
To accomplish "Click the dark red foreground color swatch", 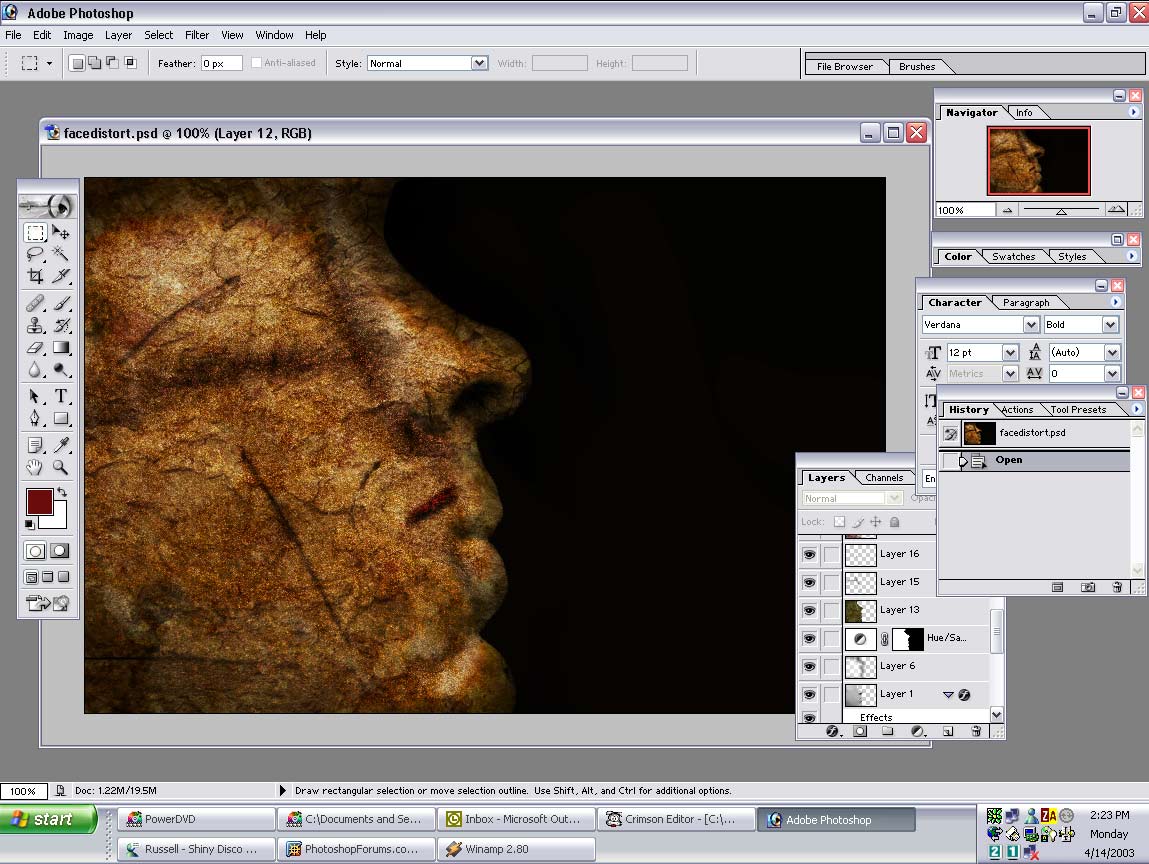I will 40,502.
